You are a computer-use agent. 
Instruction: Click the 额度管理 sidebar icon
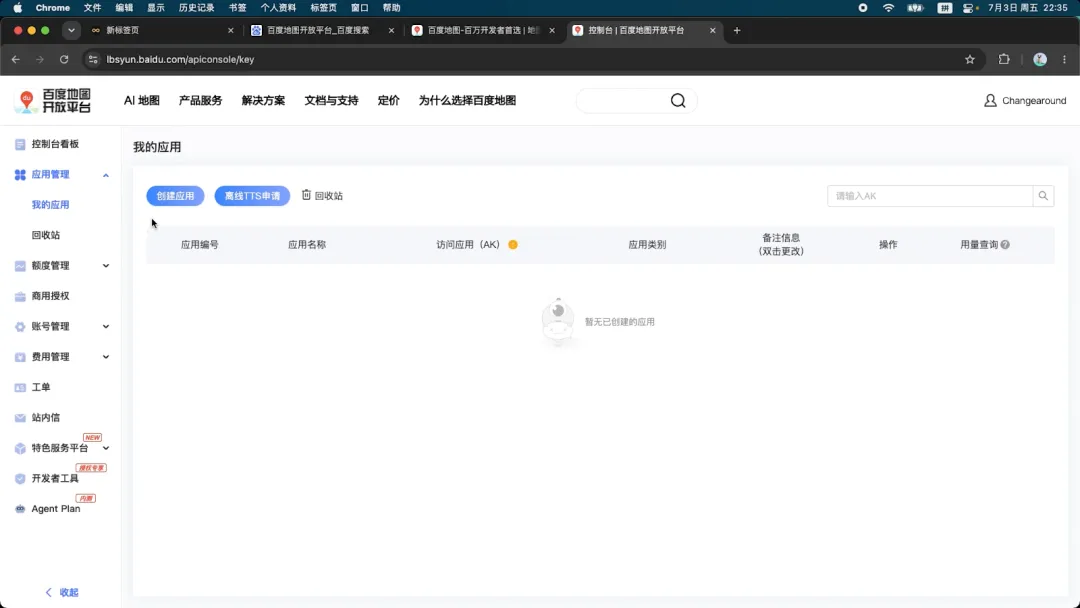[20, 266]
